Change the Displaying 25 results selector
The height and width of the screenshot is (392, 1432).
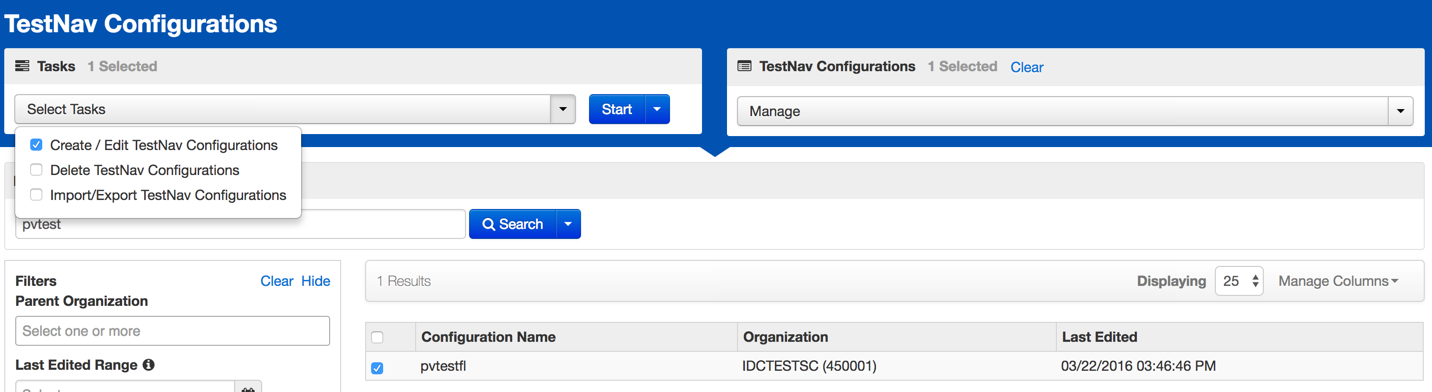pyautogui.click(x=1239, y=281)
